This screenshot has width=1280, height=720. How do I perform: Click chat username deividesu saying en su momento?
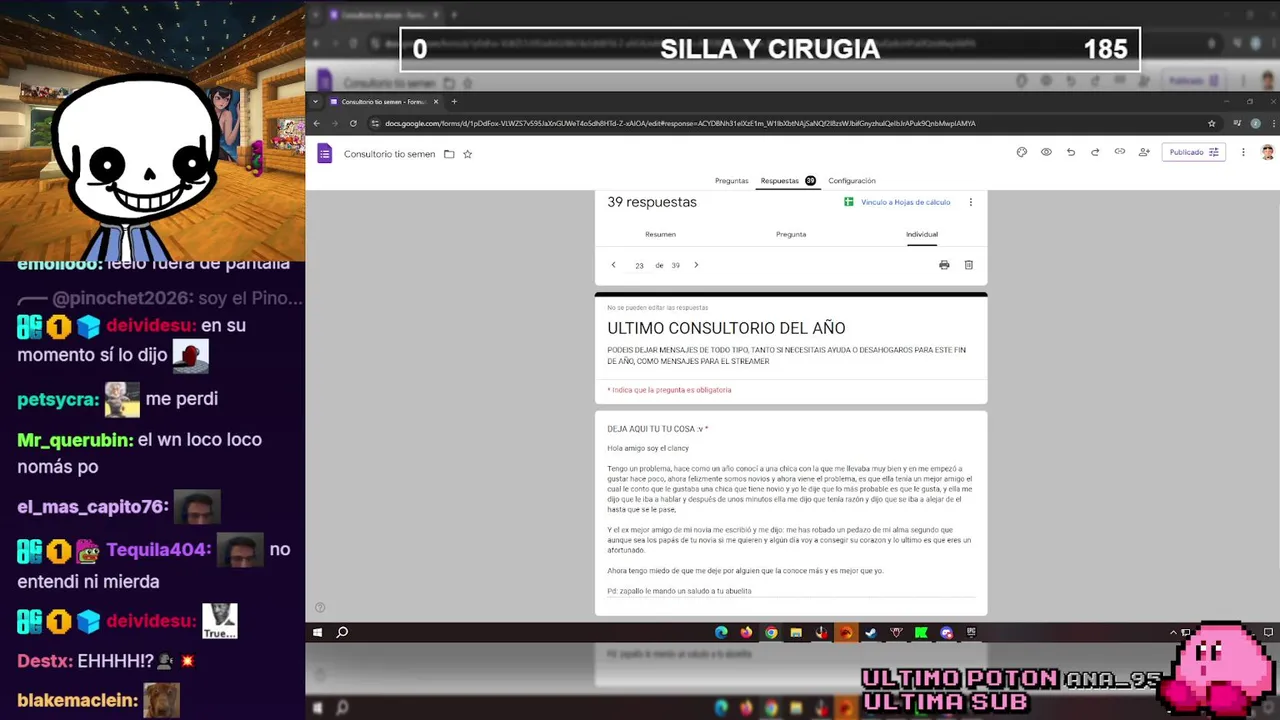point(149,325)
